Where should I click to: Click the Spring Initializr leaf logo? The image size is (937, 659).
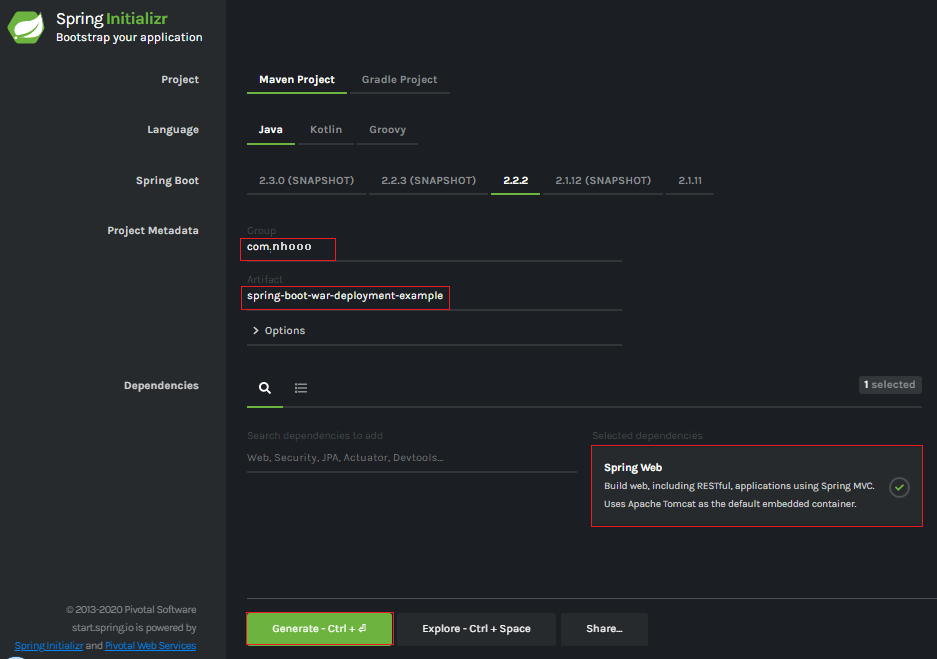pos(25,27)
